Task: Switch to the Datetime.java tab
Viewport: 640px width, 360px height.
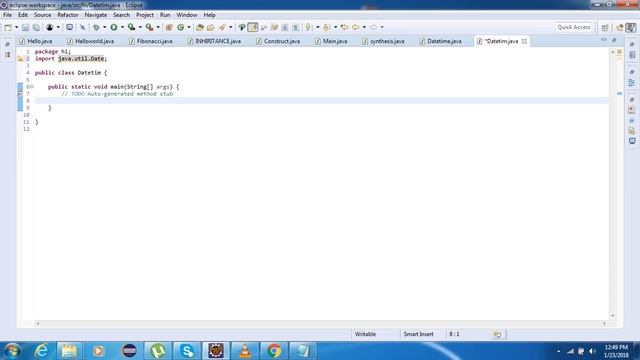Action: [441, 41]
